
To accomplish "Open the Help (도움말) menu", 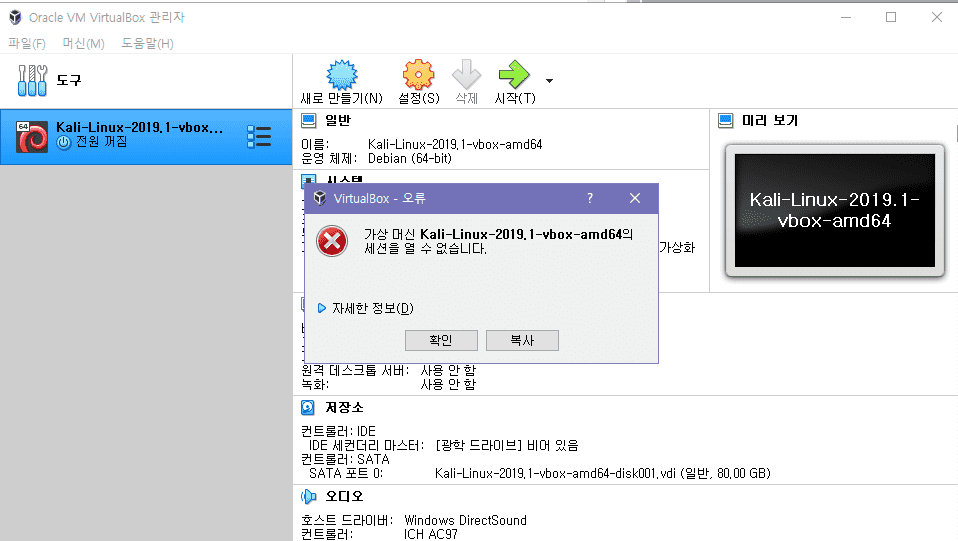I will pos(147,43).
